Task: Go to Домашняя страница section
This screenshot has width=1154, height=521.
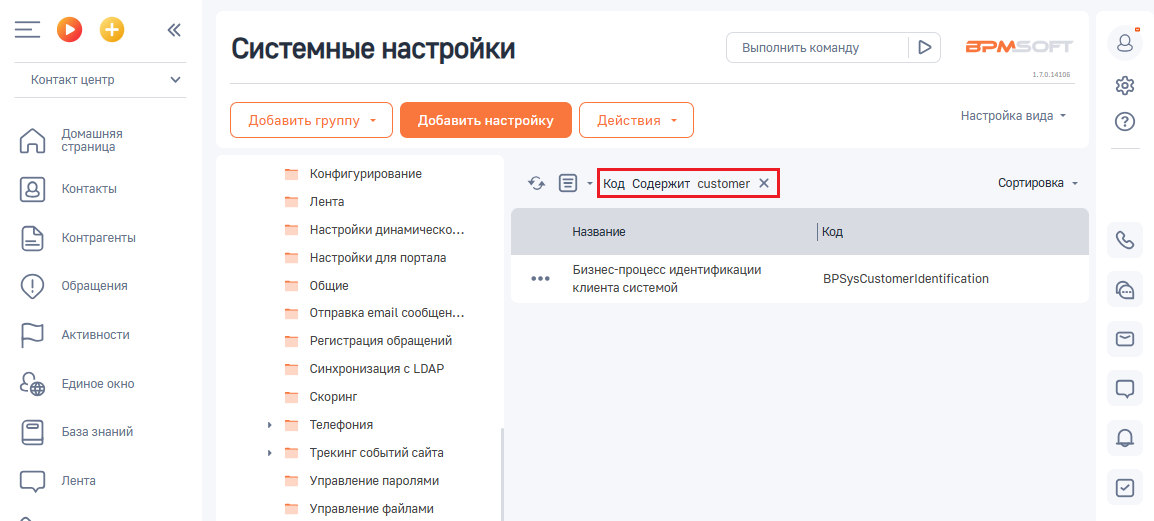Action: coord(92,140)
